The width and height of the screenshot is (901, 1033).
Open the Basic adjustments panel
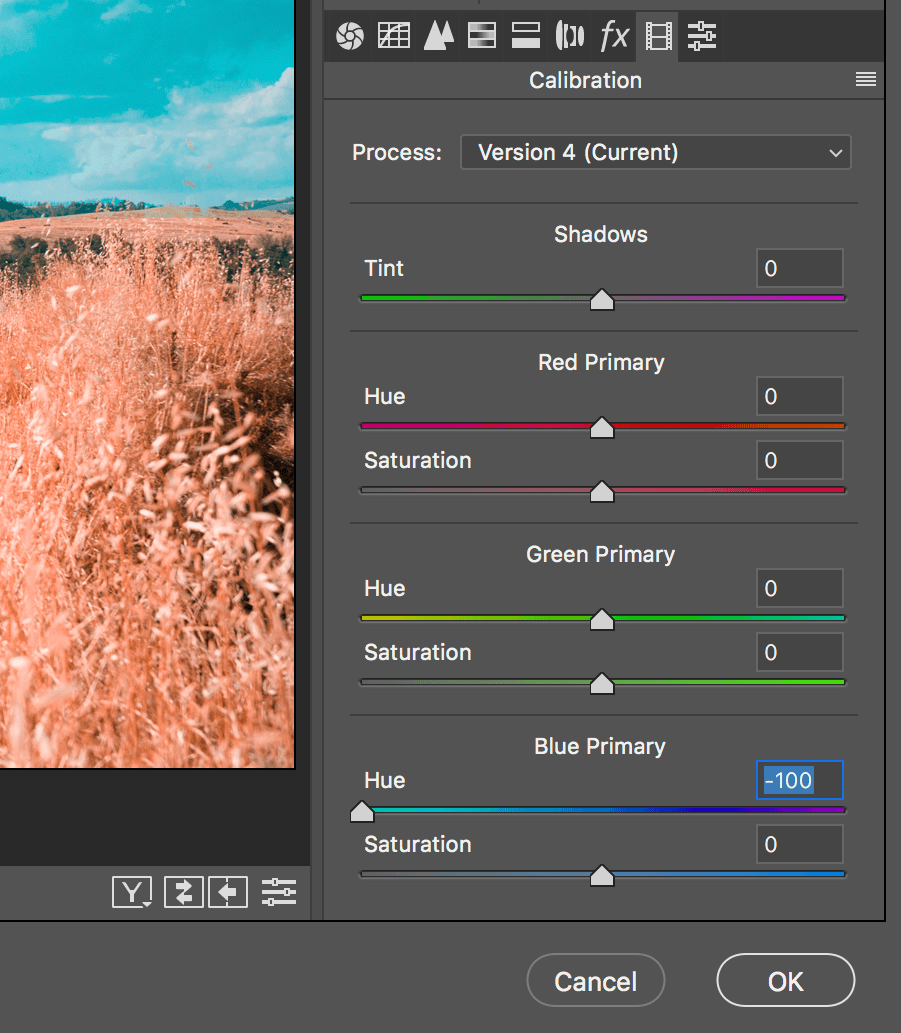point(349,36)
